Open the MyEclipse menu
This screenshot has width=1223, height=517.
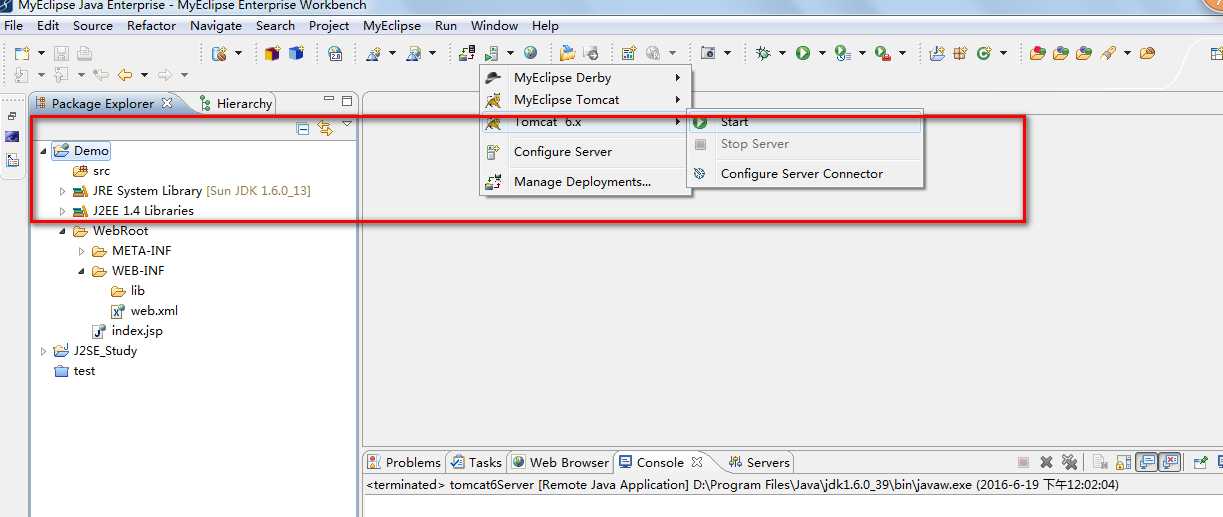[x=392, y=25]
